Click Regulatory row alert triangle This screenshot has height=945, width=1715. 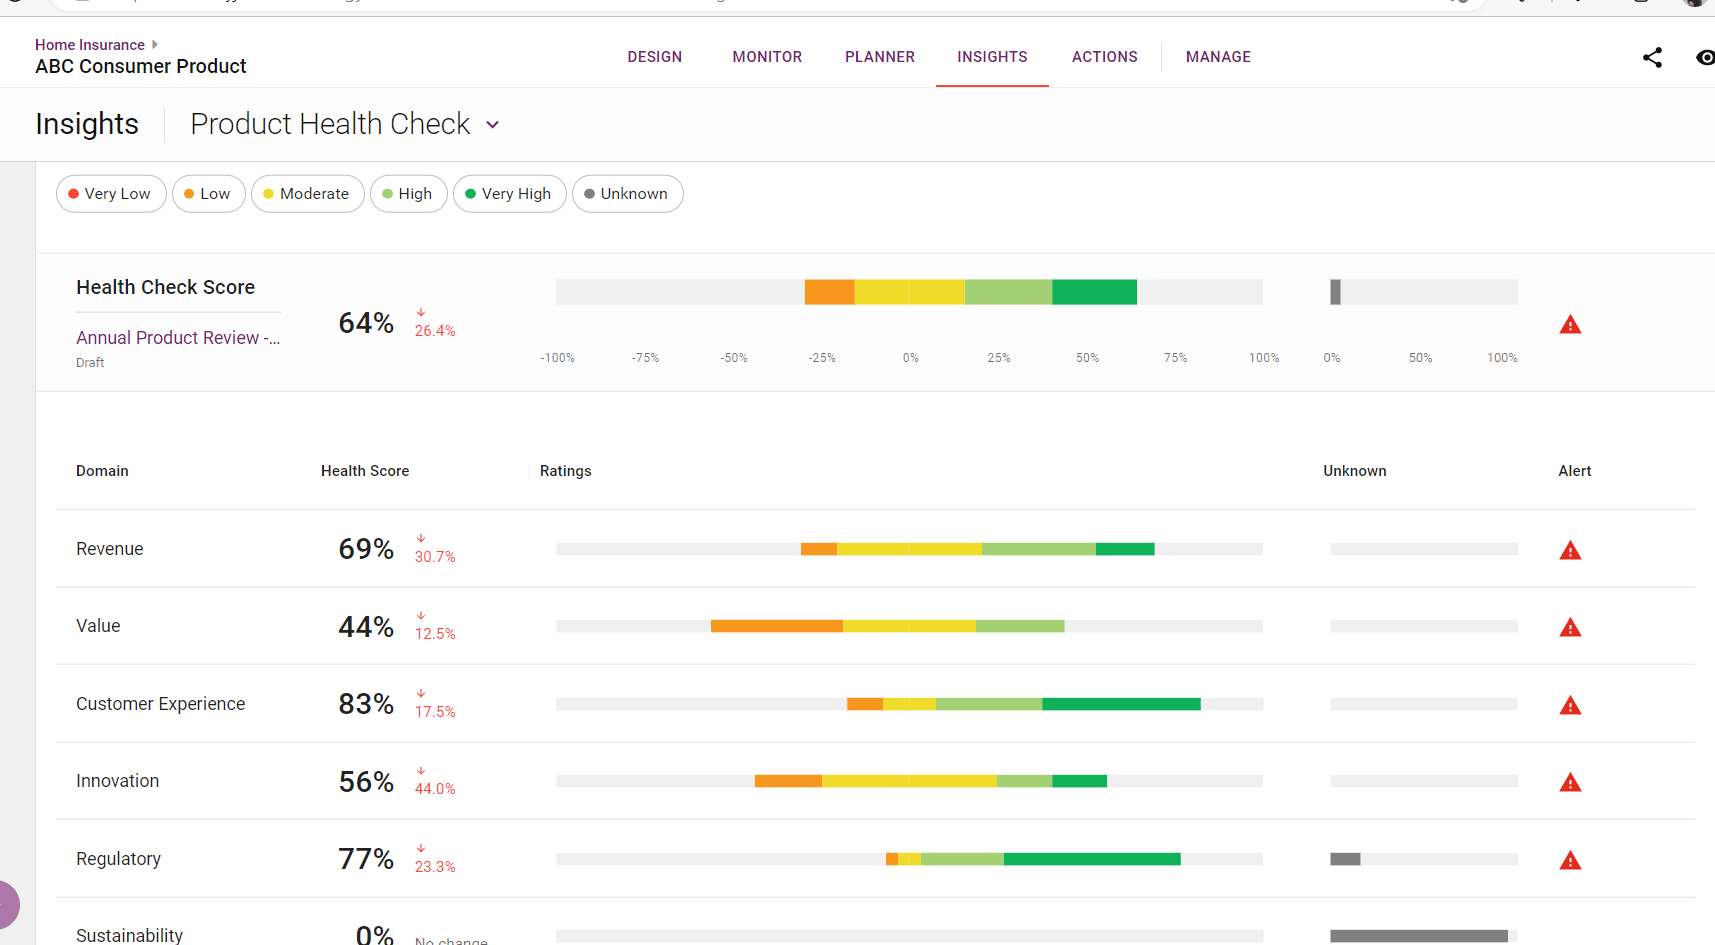pyautogui.click(x=1570, y=861)
